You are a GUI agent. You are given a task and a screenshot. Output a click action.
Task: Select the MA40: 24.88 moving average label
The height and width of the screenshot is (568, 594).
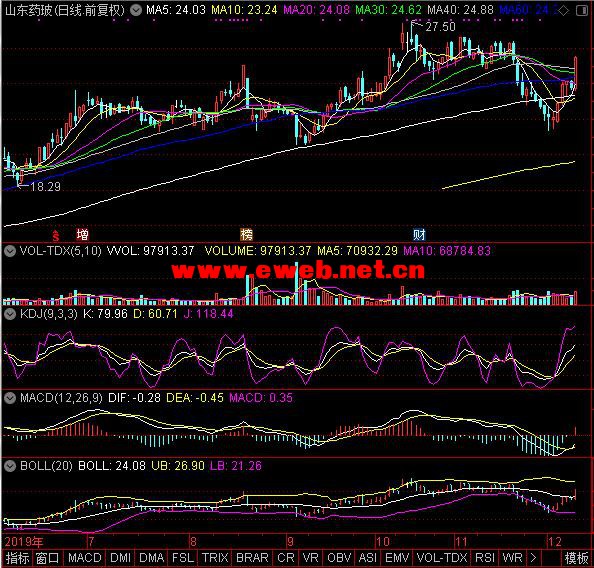(460, 10)
